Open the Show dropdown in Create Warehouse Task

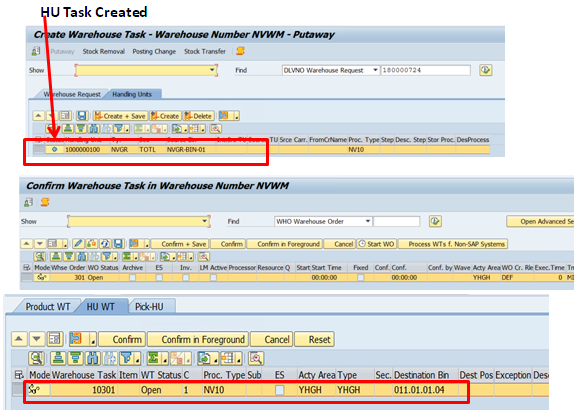(212, 70)
